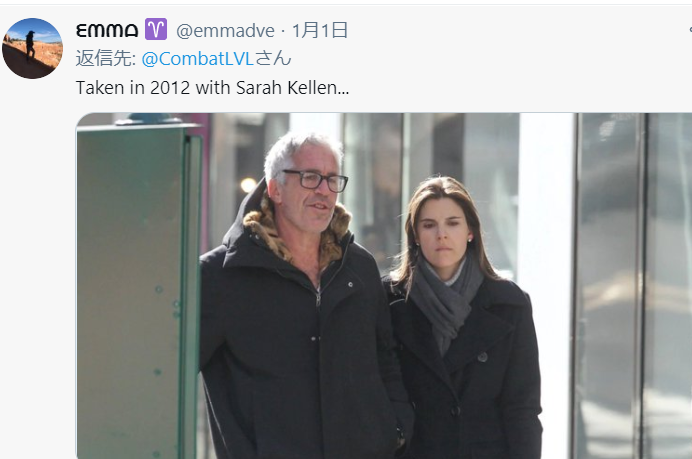692x459 pixels.
Task: Click the さん suffix after CombatLVL
Action: point(273,59)
